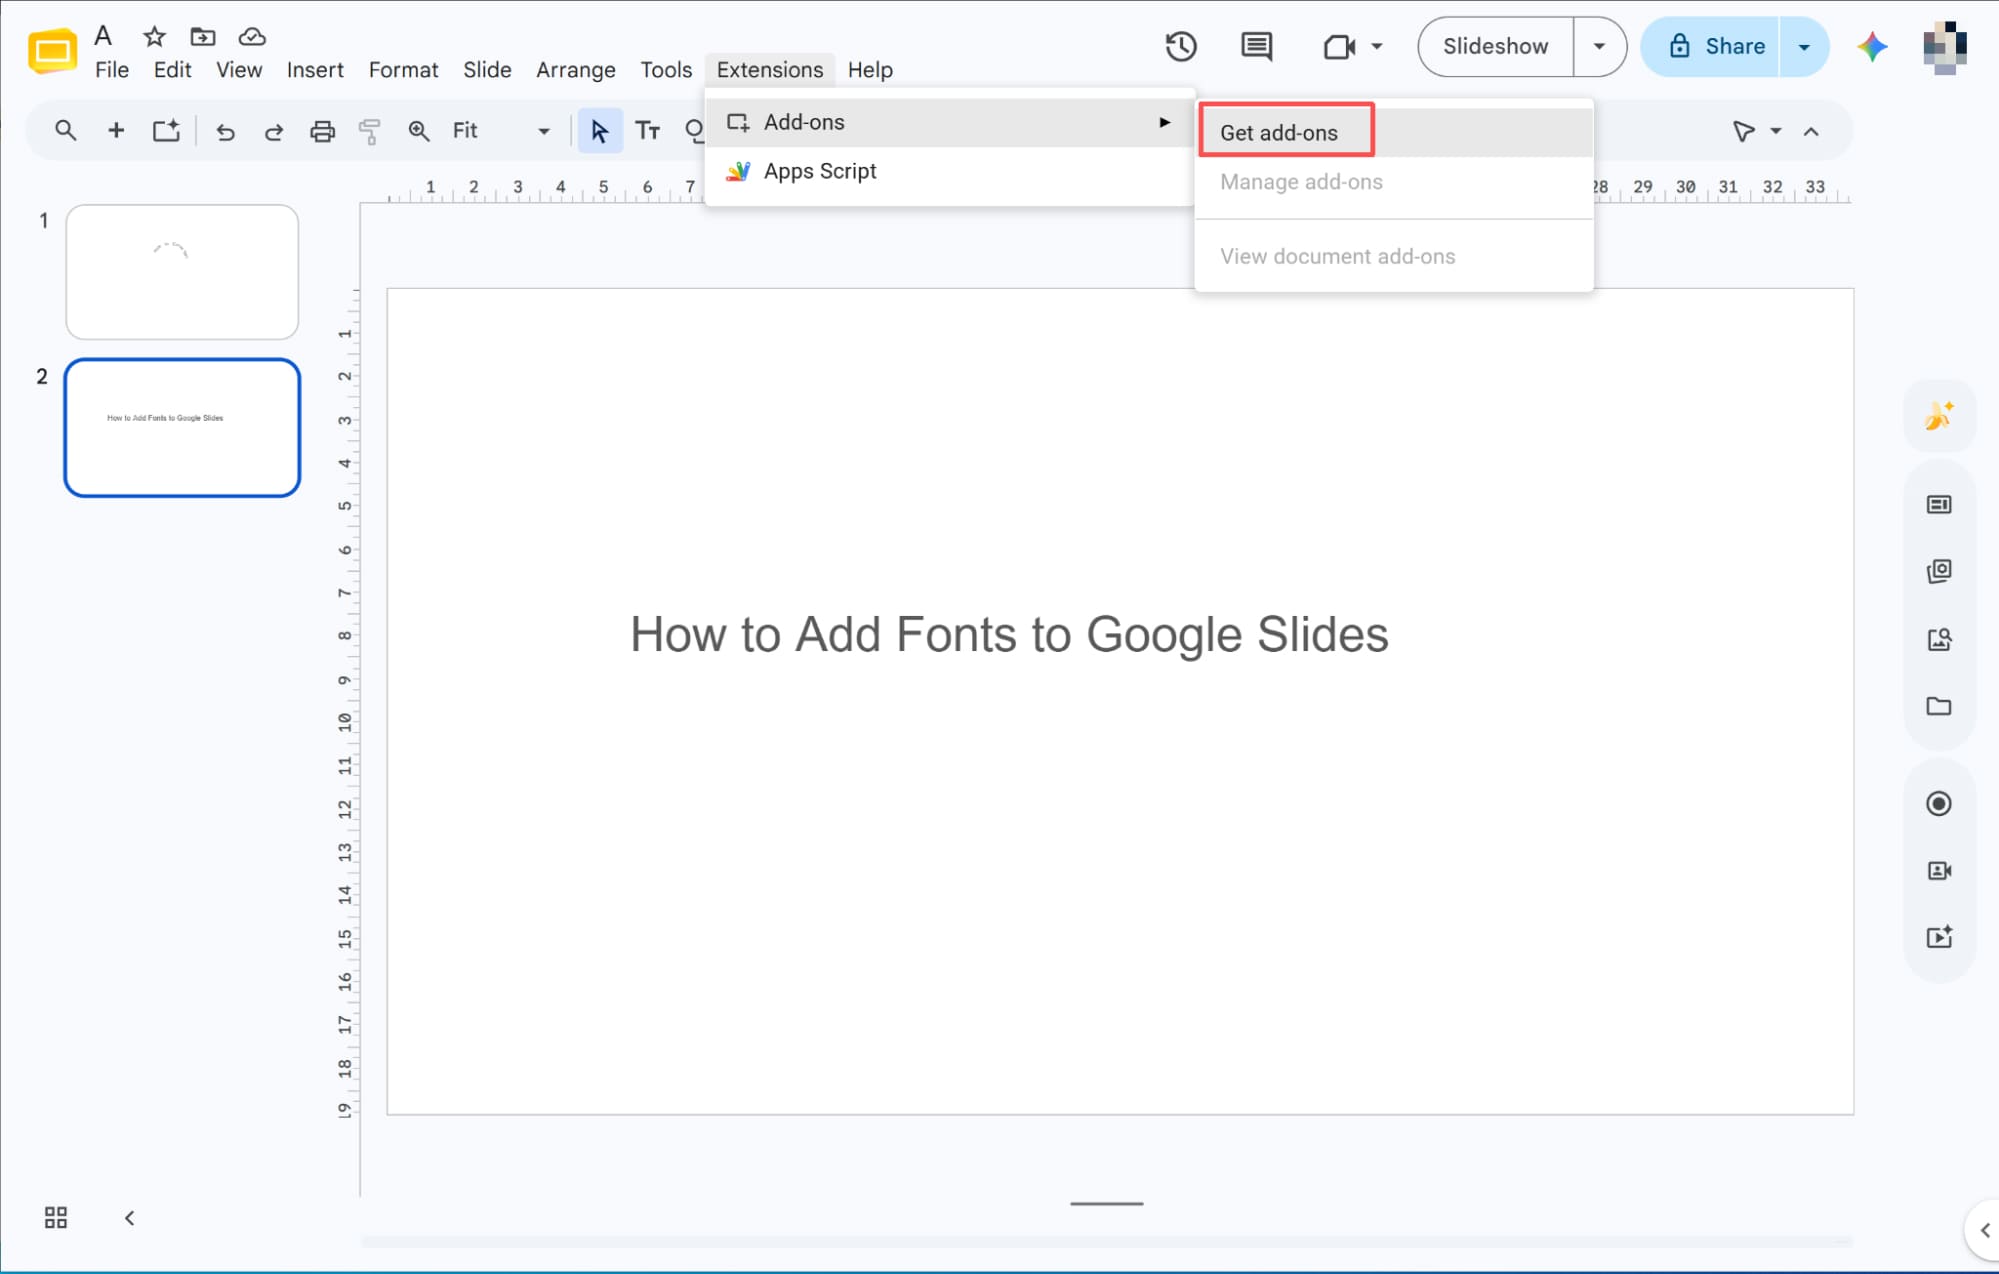Open the templates side panel icon

[1939, 571]
